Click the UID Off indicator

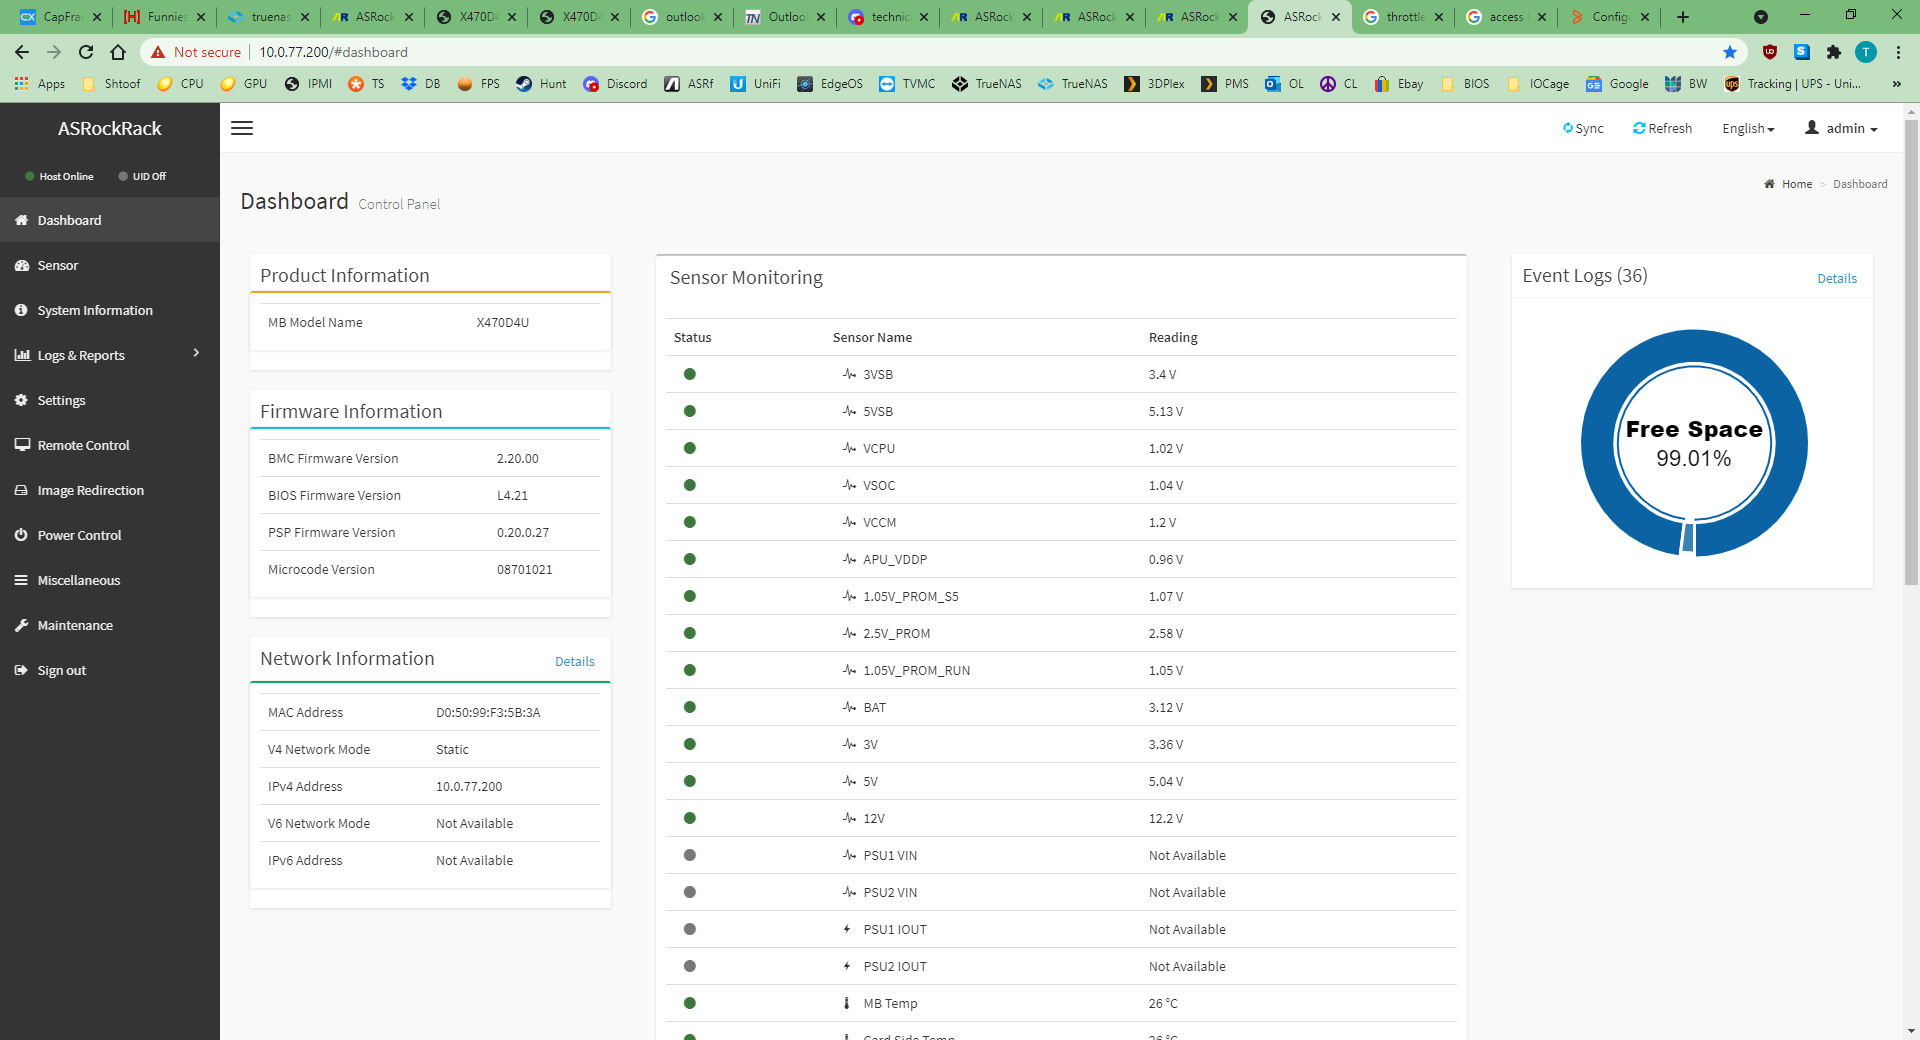[x=142, y=176]
